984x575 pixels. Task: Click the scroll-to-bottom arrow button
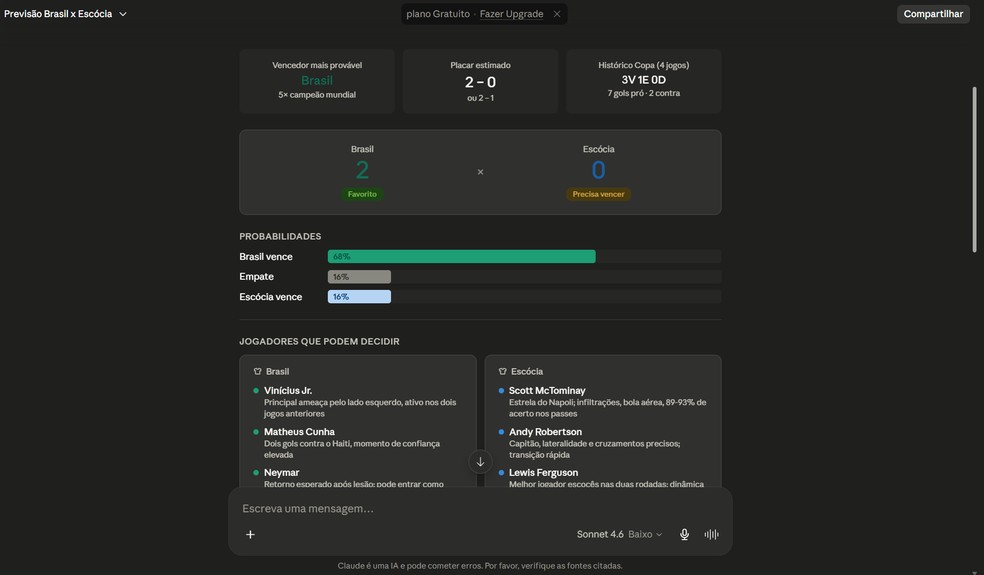point(480,462)
